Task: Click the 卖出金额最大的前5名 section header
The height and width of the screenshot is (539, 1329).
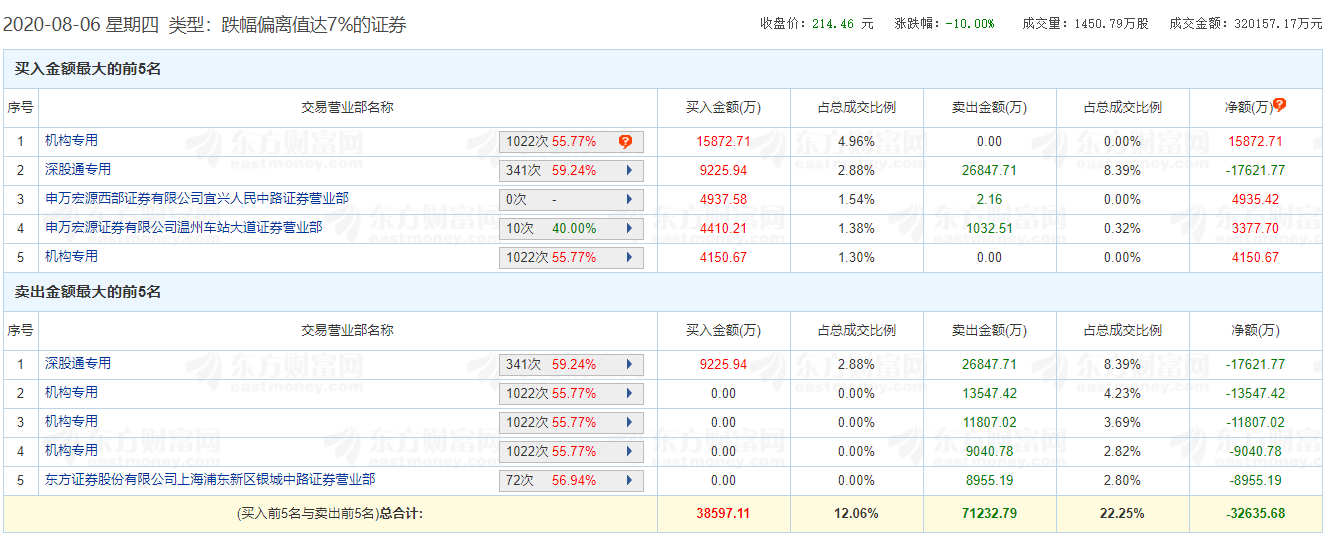Action: [x=88, y=292]
